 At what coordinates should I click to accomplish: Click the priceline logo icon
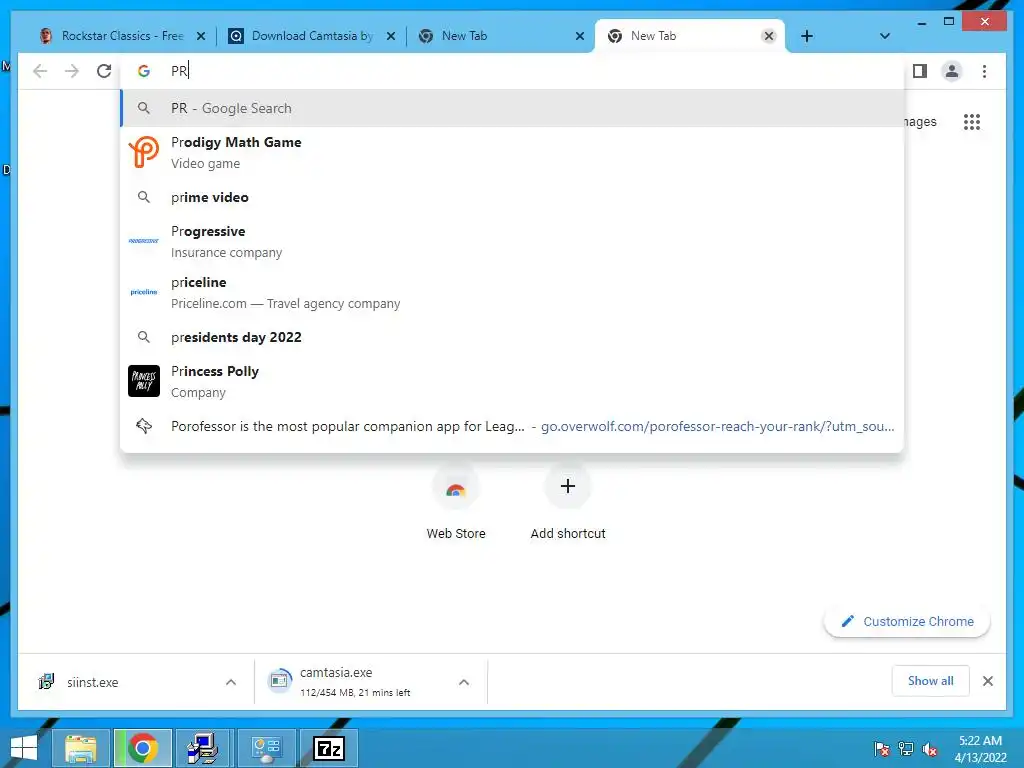(x=144, y=292)
